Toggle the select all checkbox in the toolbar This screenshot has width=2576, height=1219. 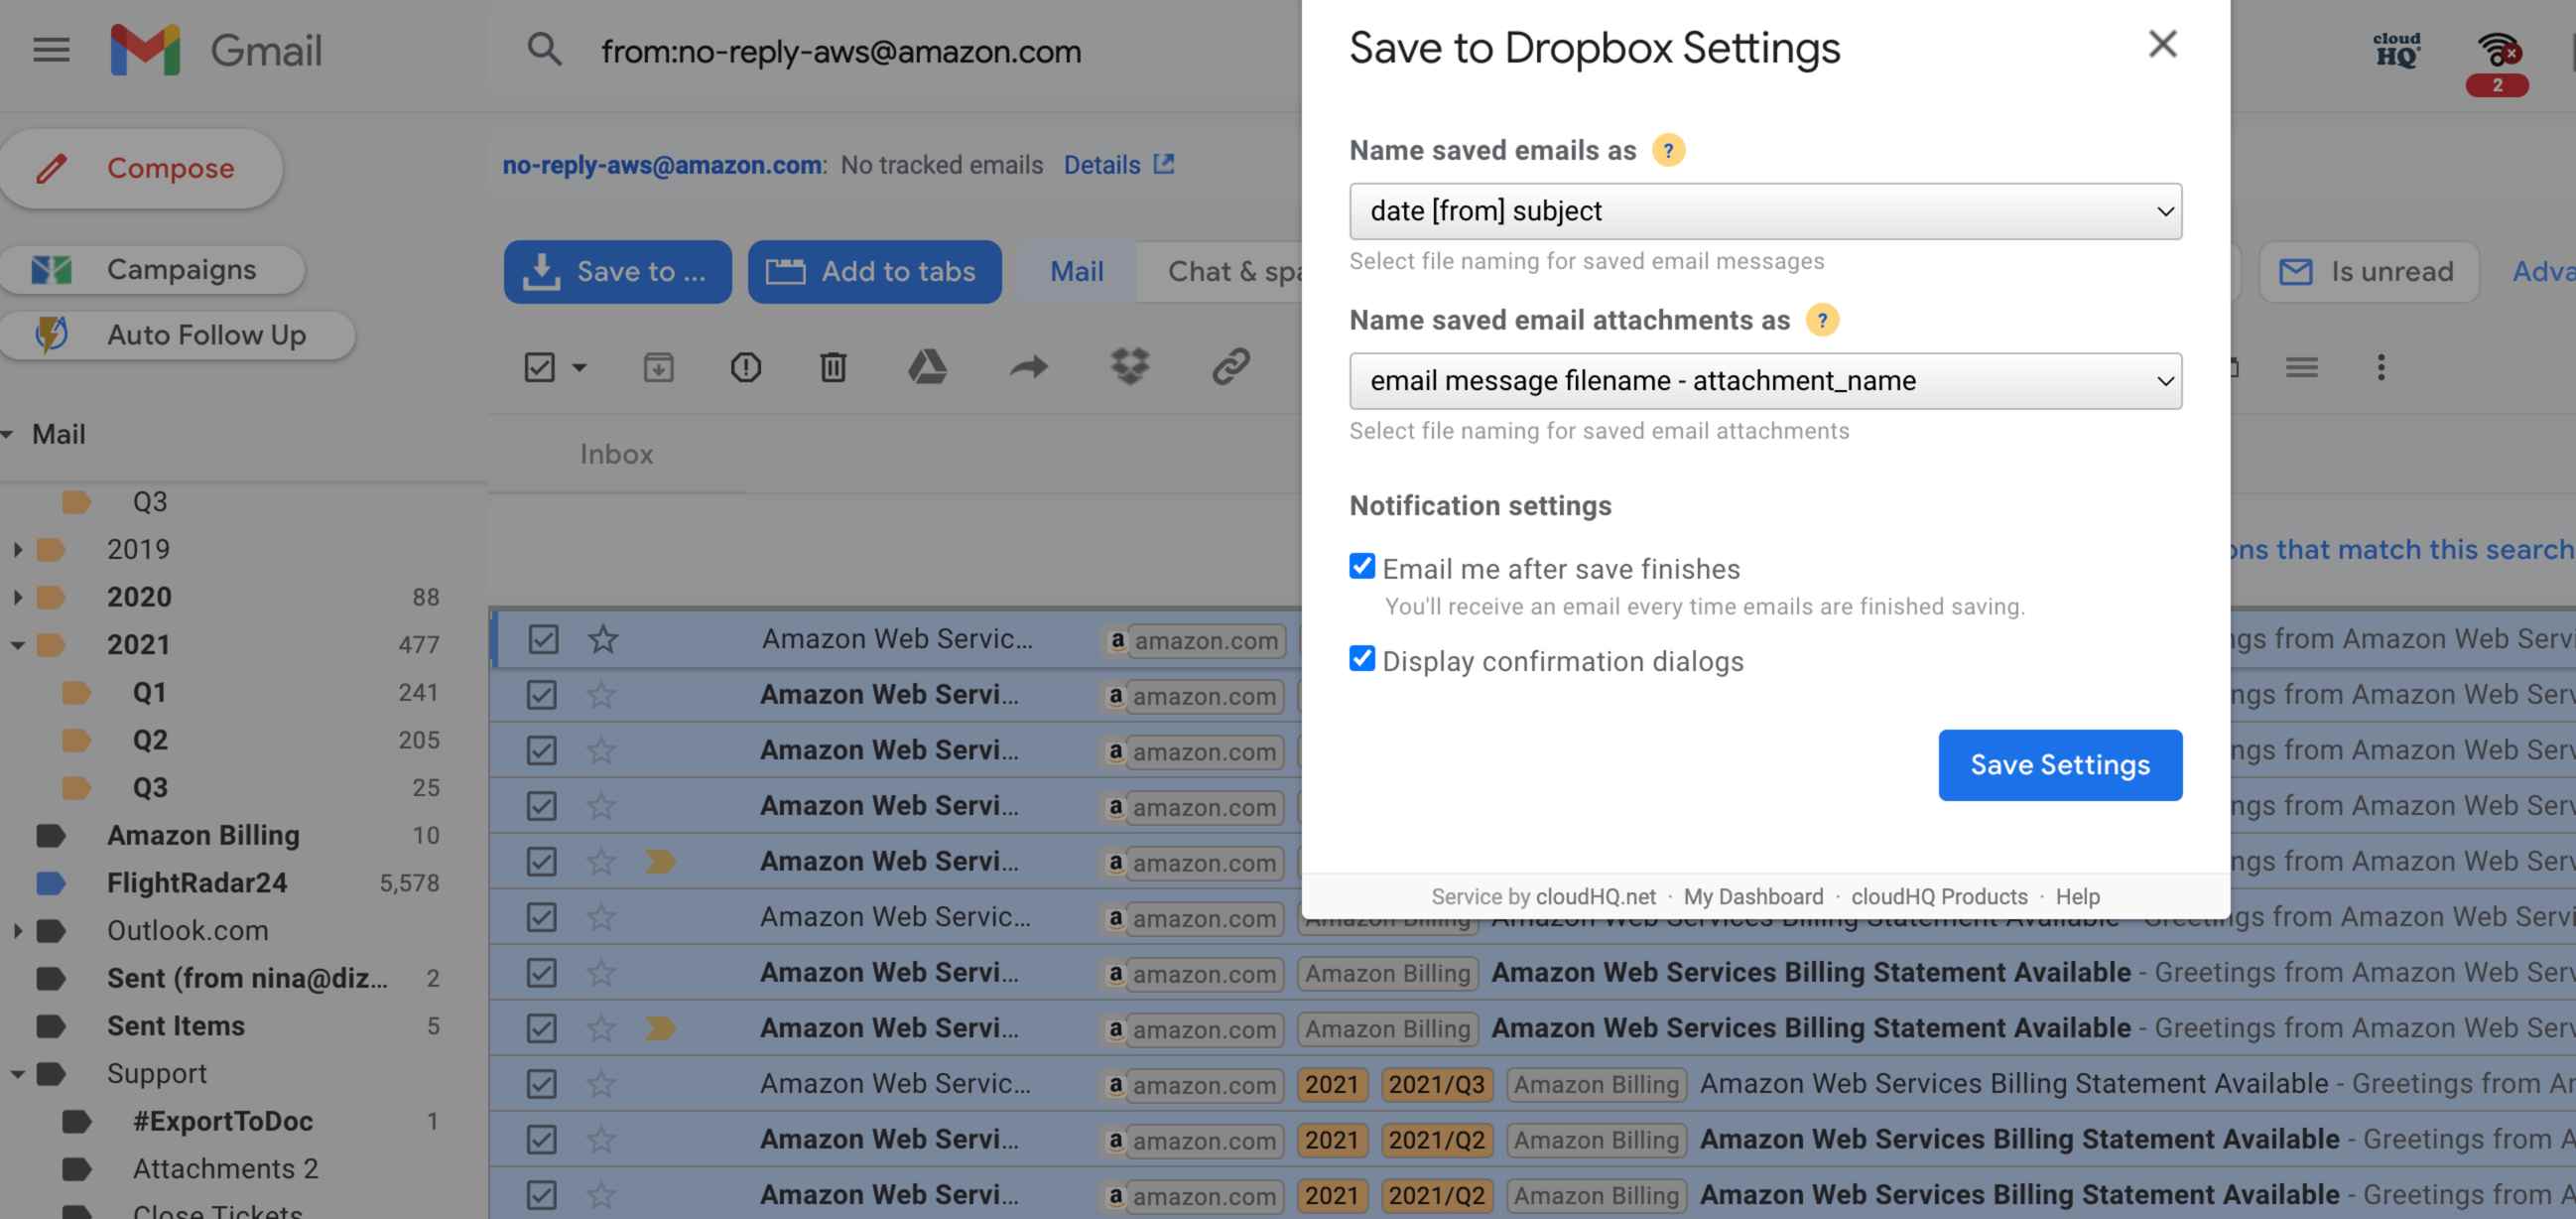click(x=539, y=367)
